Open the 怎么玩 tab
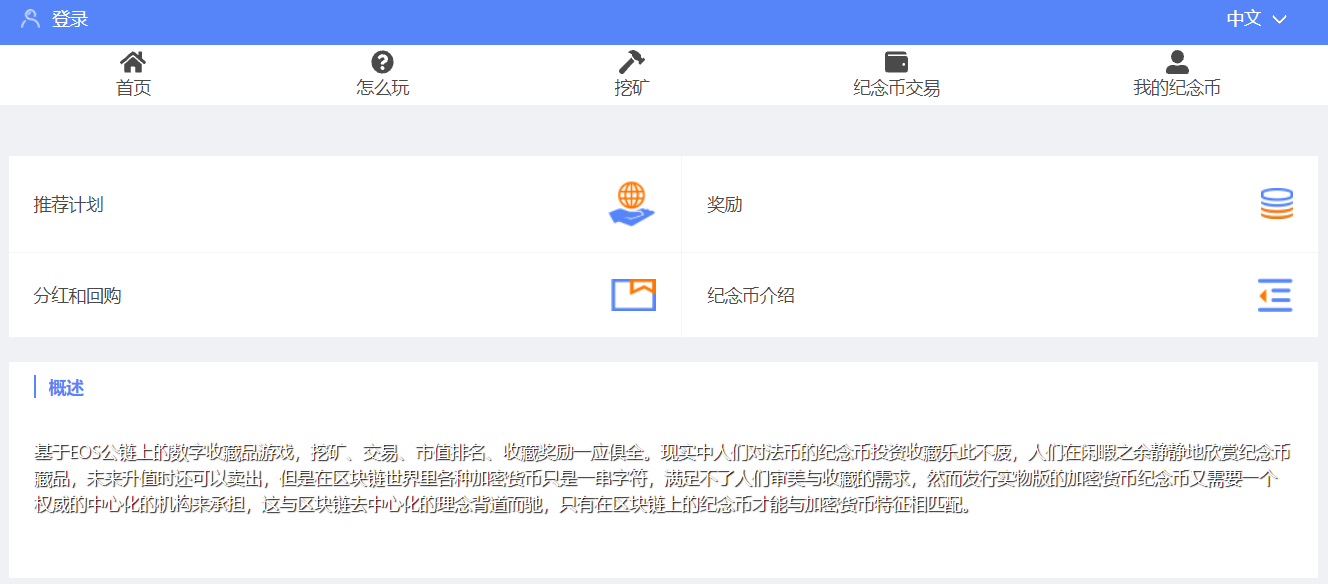Viewport: 1328px width, 584px height. click(382, 88)
